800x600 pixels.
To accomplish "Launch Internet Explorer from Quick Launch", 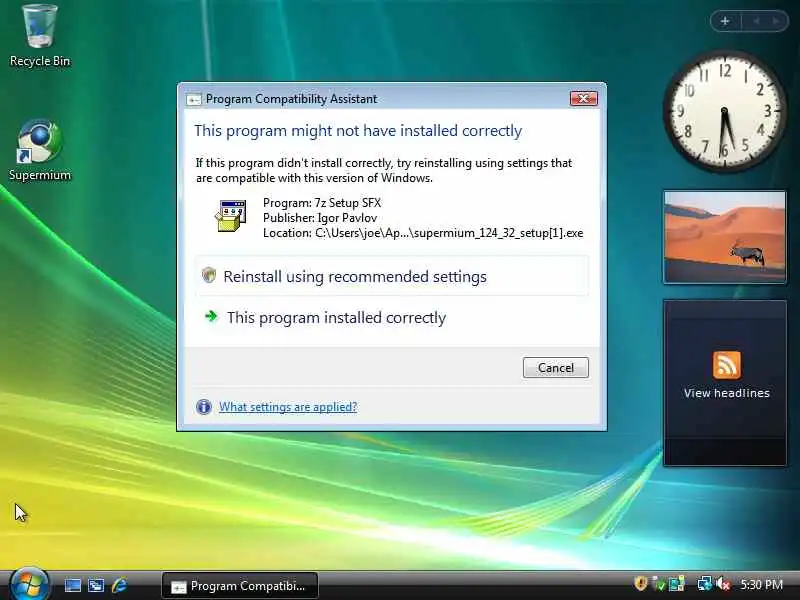I will [x=119, y=585].
